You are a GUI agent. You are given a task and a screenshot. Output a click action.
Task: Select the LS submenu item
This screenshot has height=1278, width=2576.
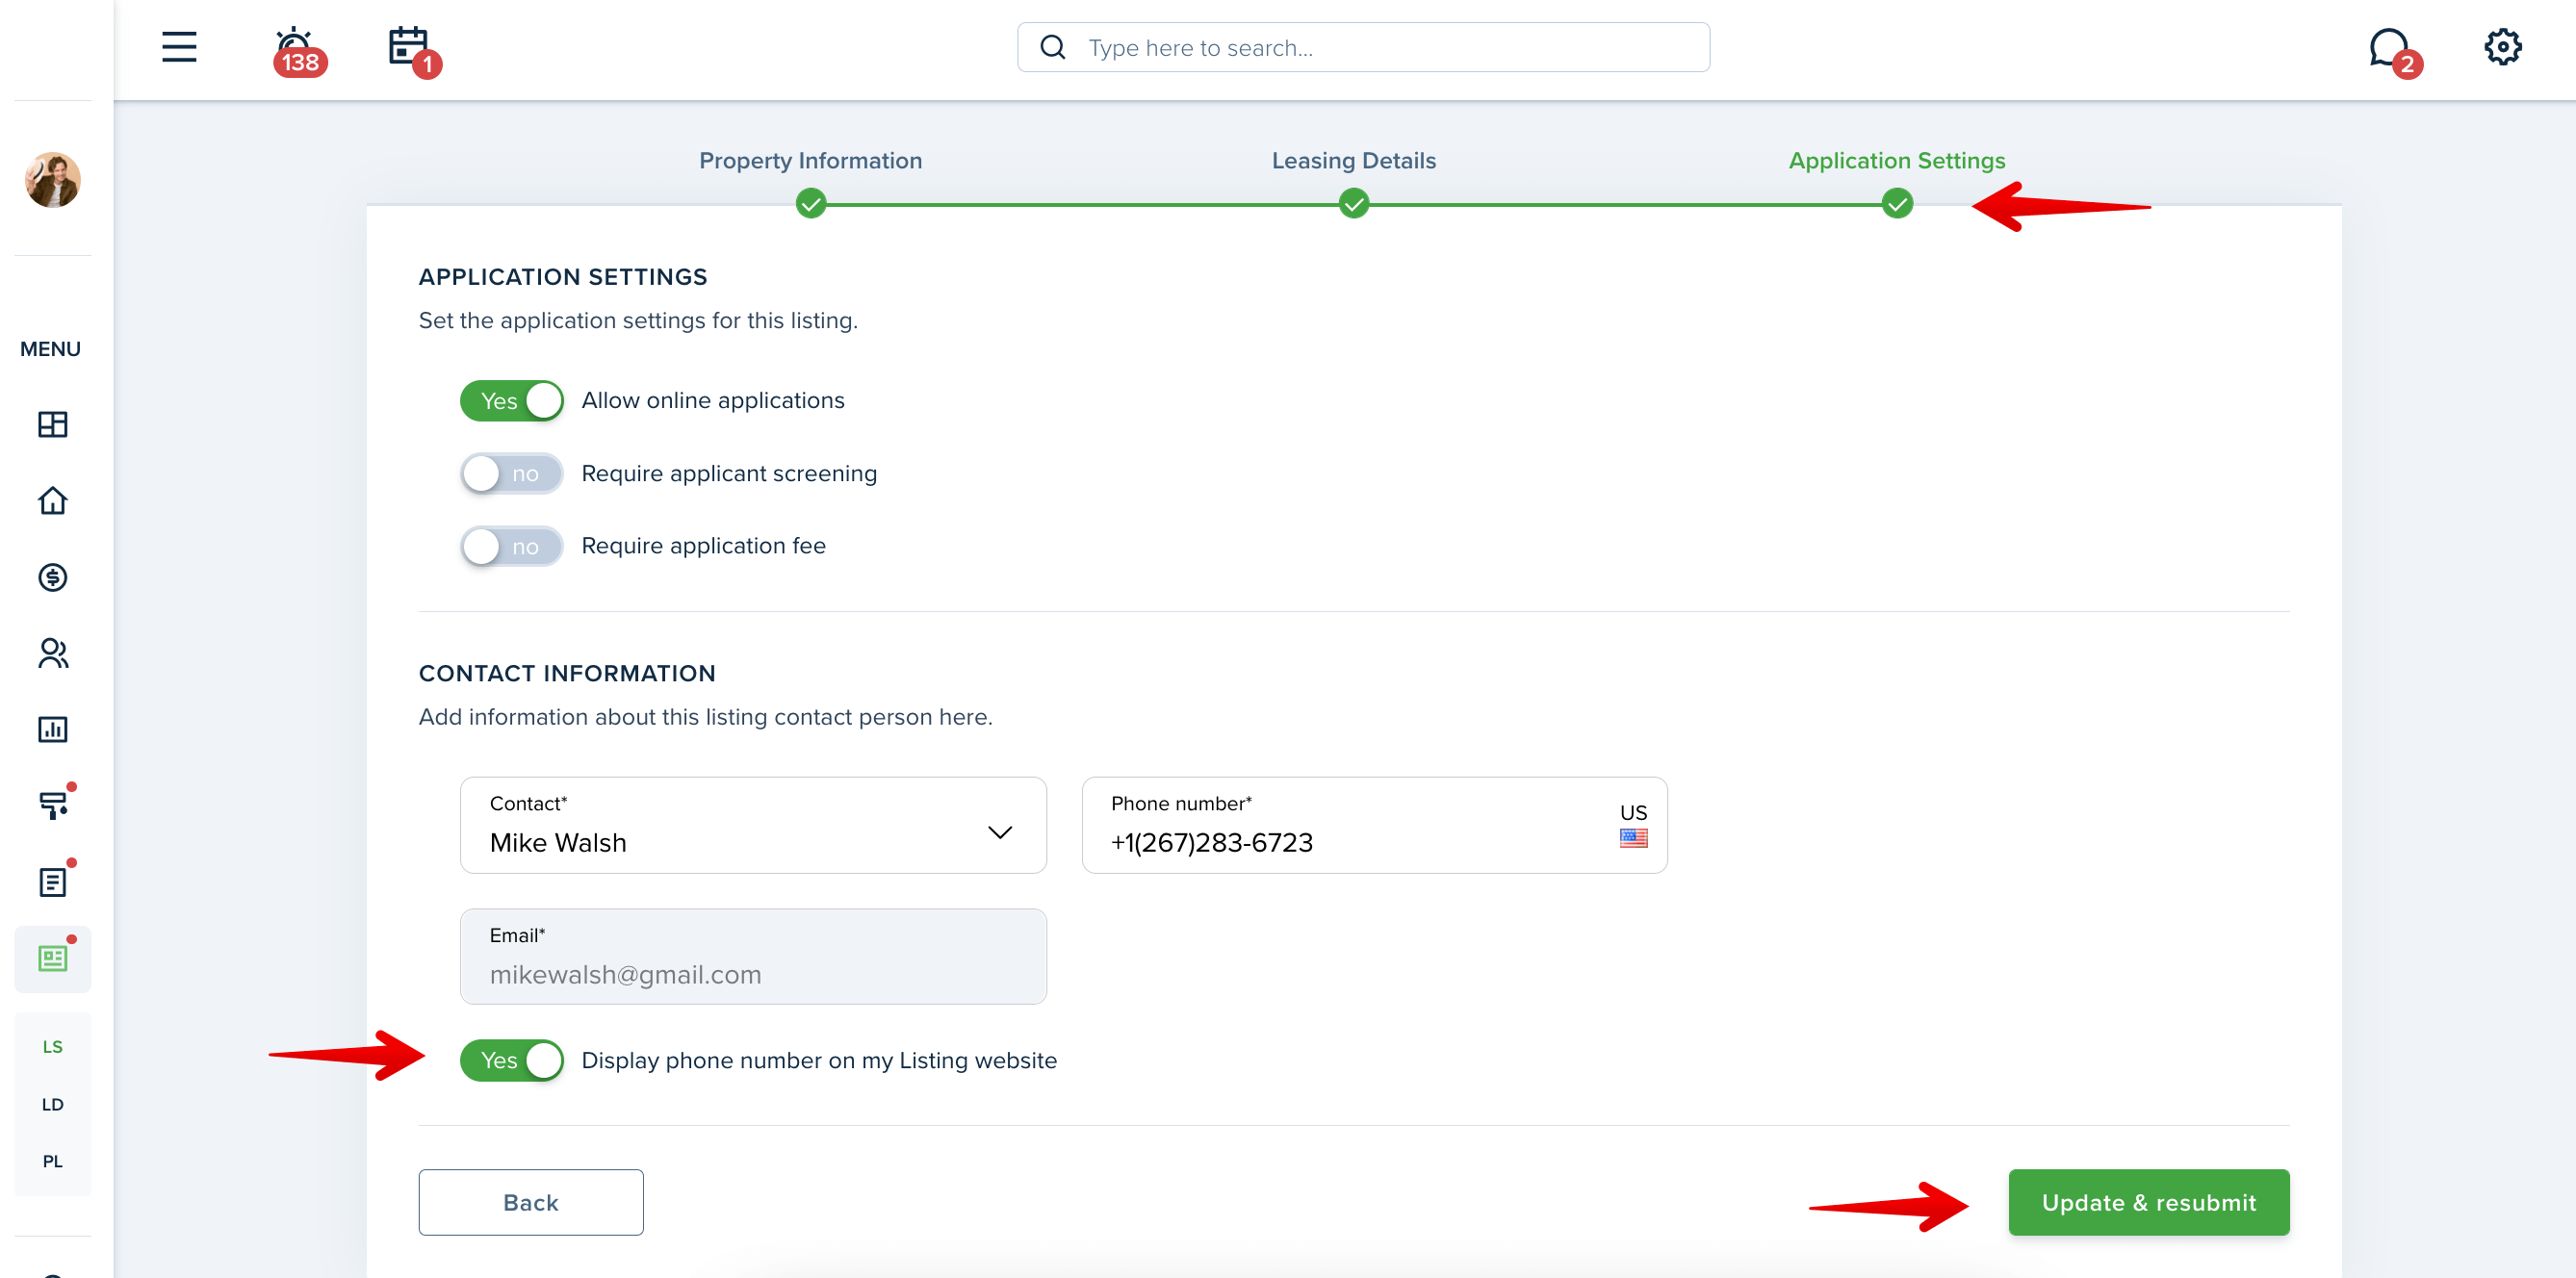[x=53, y=1046]
